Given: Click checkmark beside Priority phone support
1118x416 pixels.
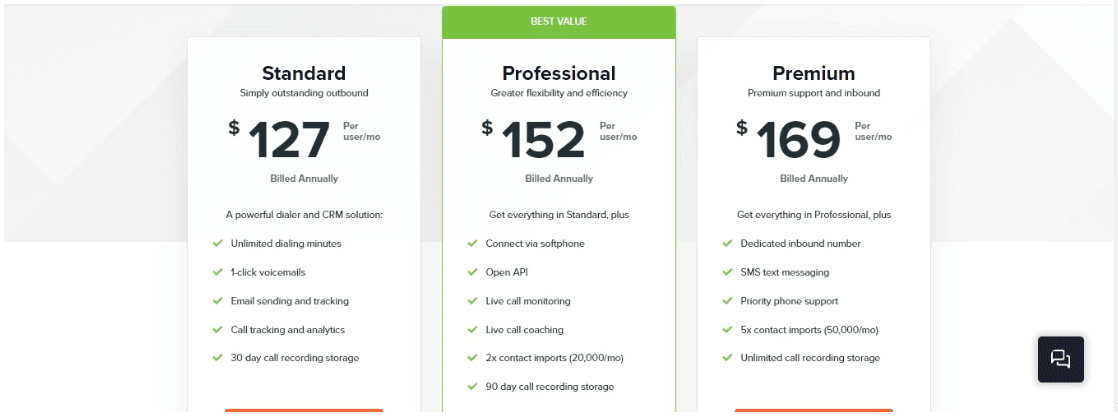Looking at the screenshot, I should tap(727, 301).
